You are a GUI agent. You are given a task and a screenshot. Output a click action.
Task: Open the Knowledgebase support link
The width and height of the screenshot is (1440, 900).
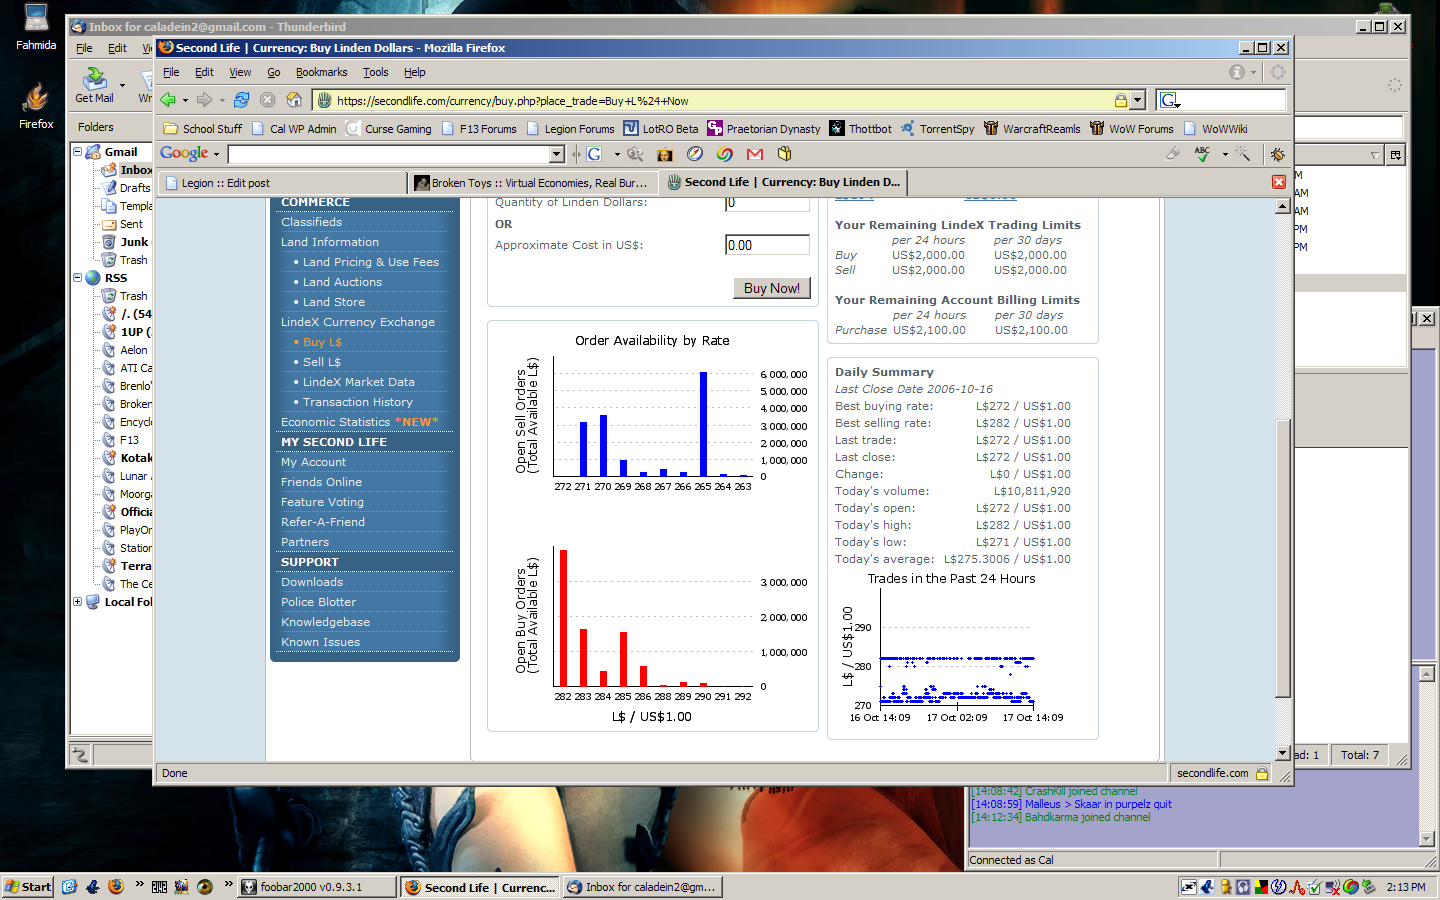click(x=325, y=622)
